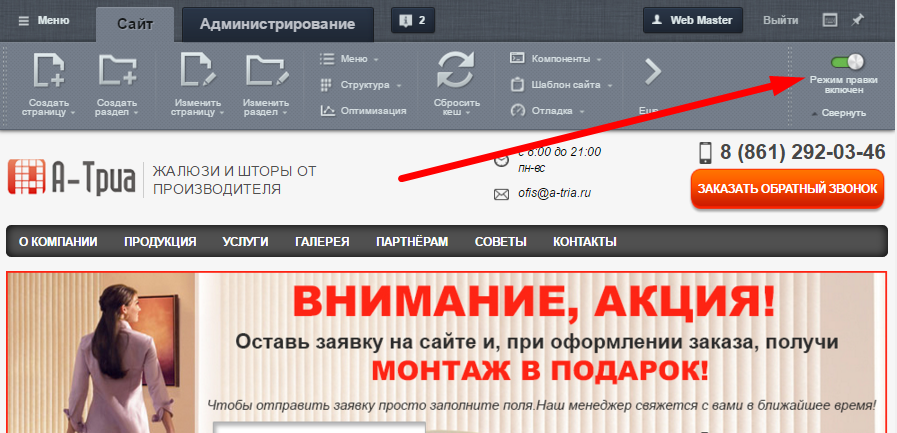Click the Создать раздел folder icon
Screen dimensions: 897x433
coord(117,69)
